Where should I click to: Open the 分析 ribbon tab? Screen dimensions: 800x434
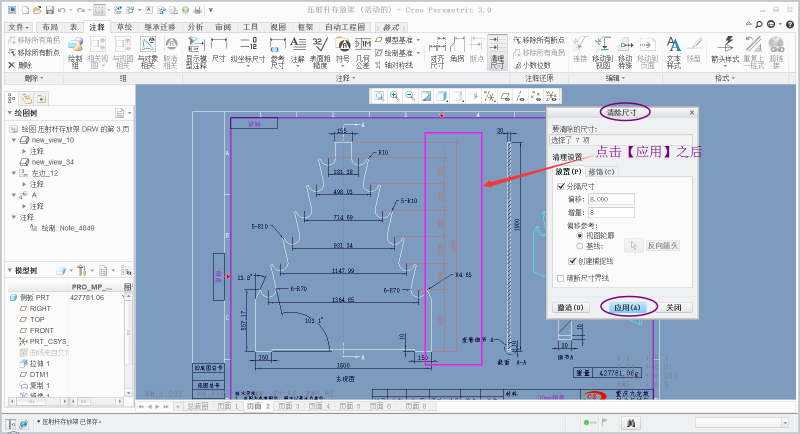click(195, 27)
